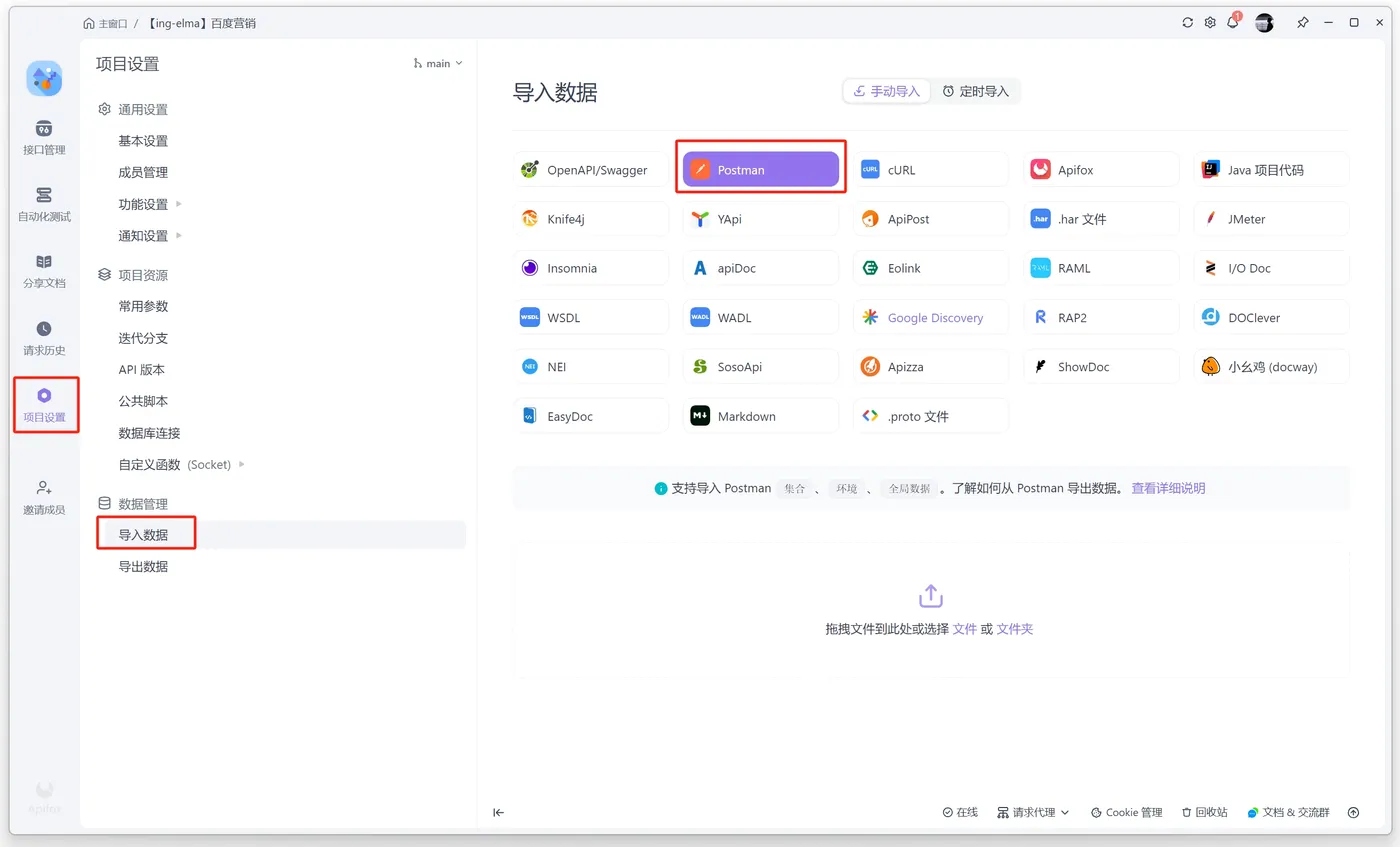1400x847 pixels.
Task: Open 回收站 in the status bar
Action: (x=1204, y=812)
